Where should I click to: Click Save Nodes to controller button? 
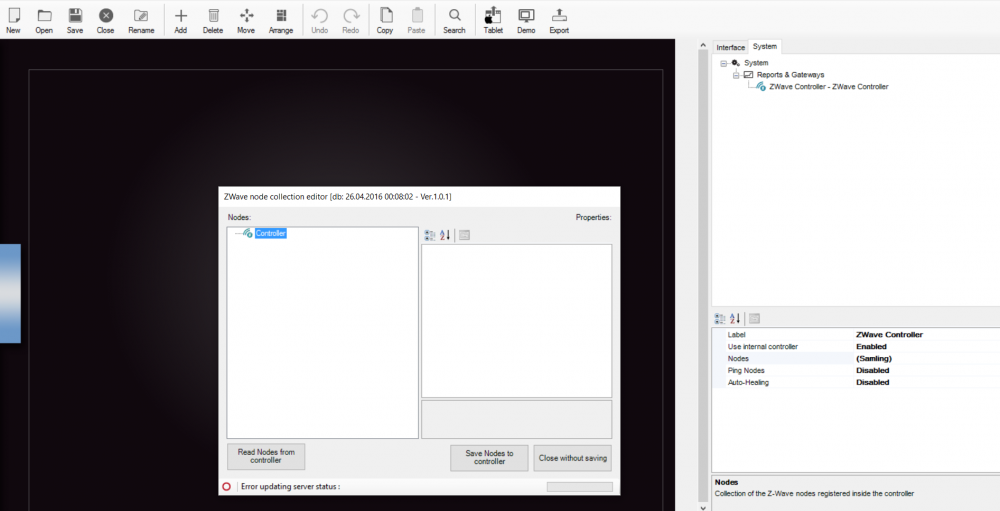[x=489, y=457]
